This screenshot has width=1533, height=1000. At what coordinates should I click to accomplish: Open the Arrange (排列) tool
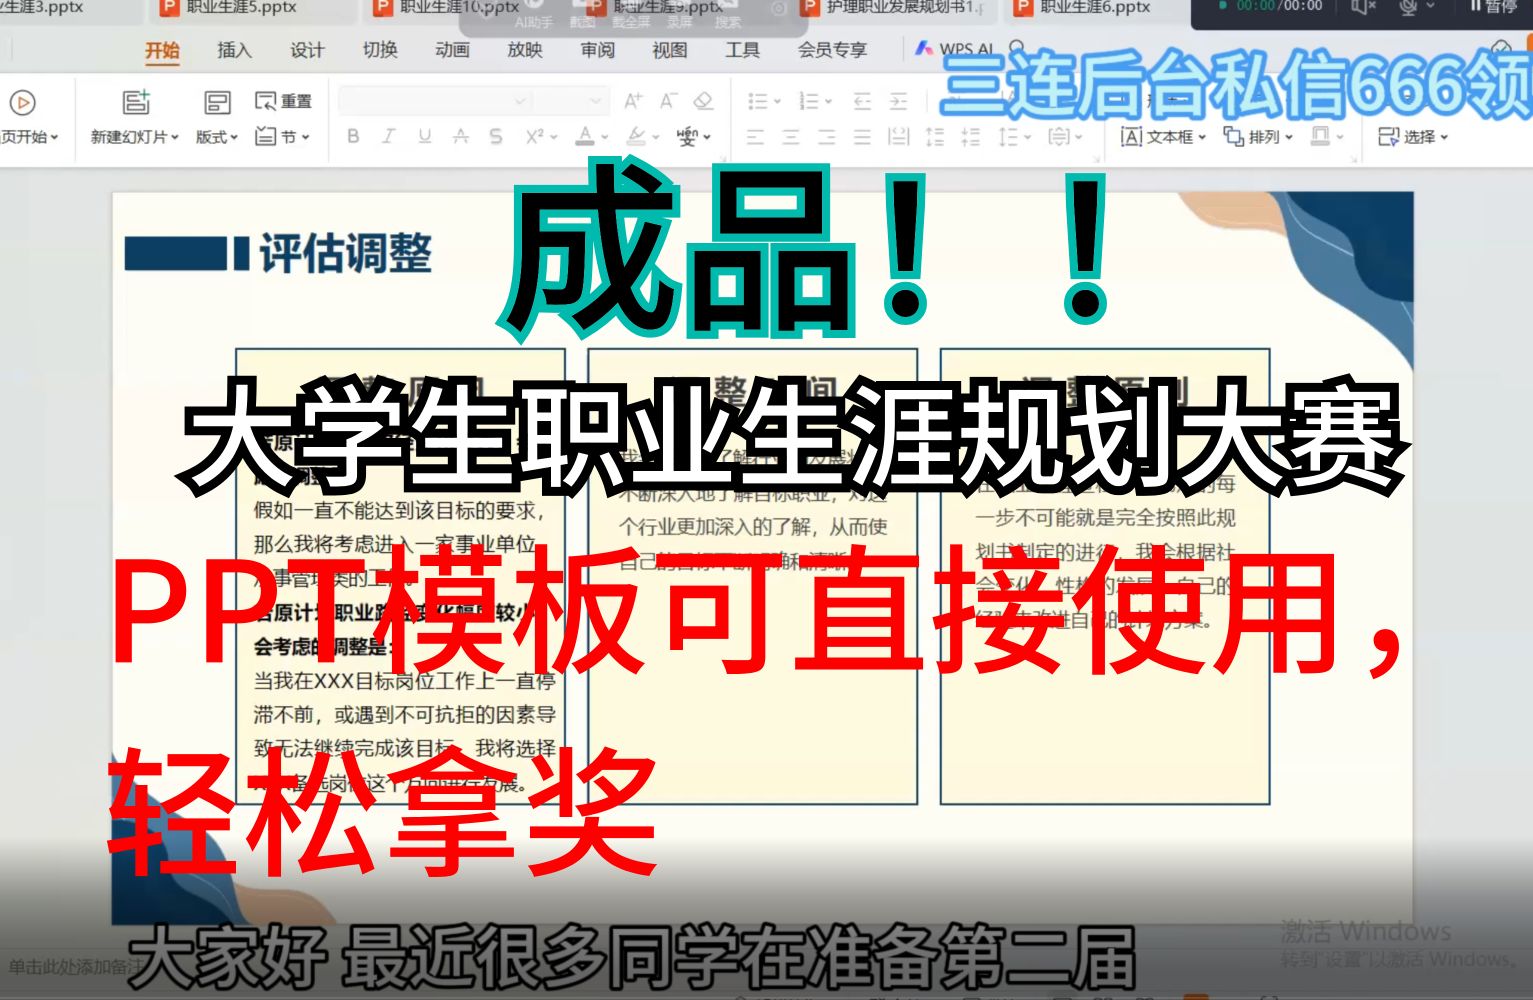click(x=1257, y=136)
